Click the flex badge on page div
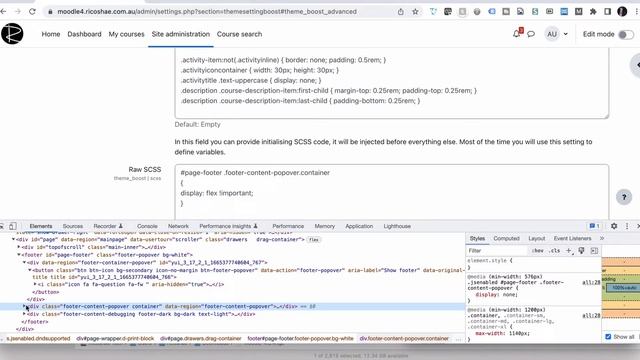Screen dimensions: 640x360 (313, 240)
